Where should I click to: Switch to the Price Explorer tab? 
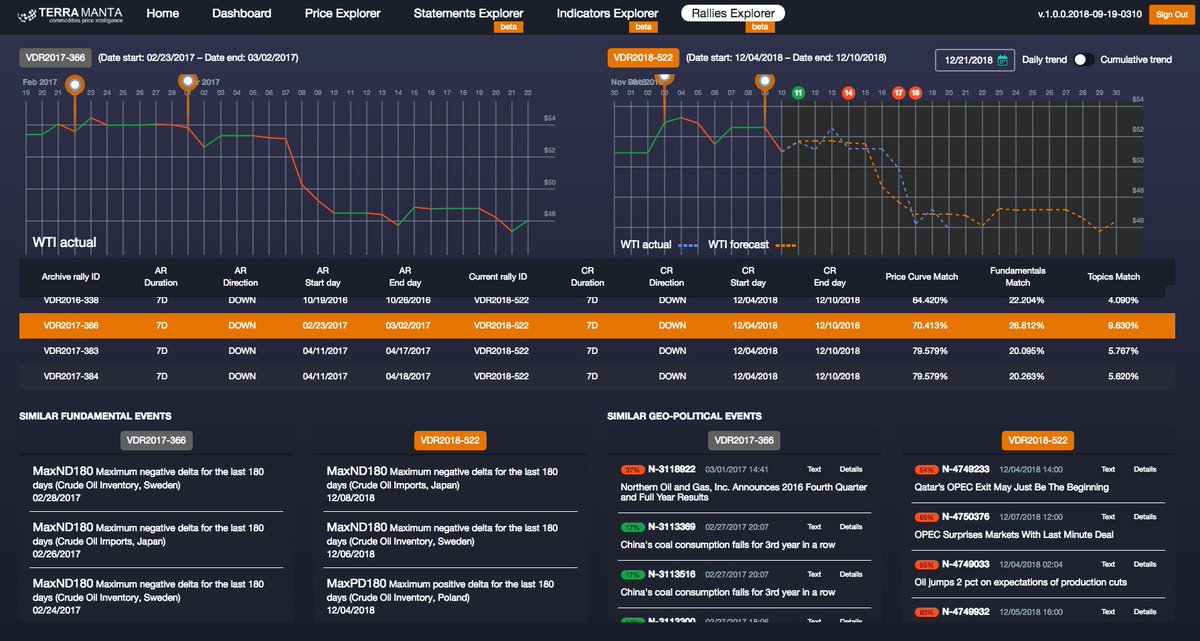click(x=341, y=13)
